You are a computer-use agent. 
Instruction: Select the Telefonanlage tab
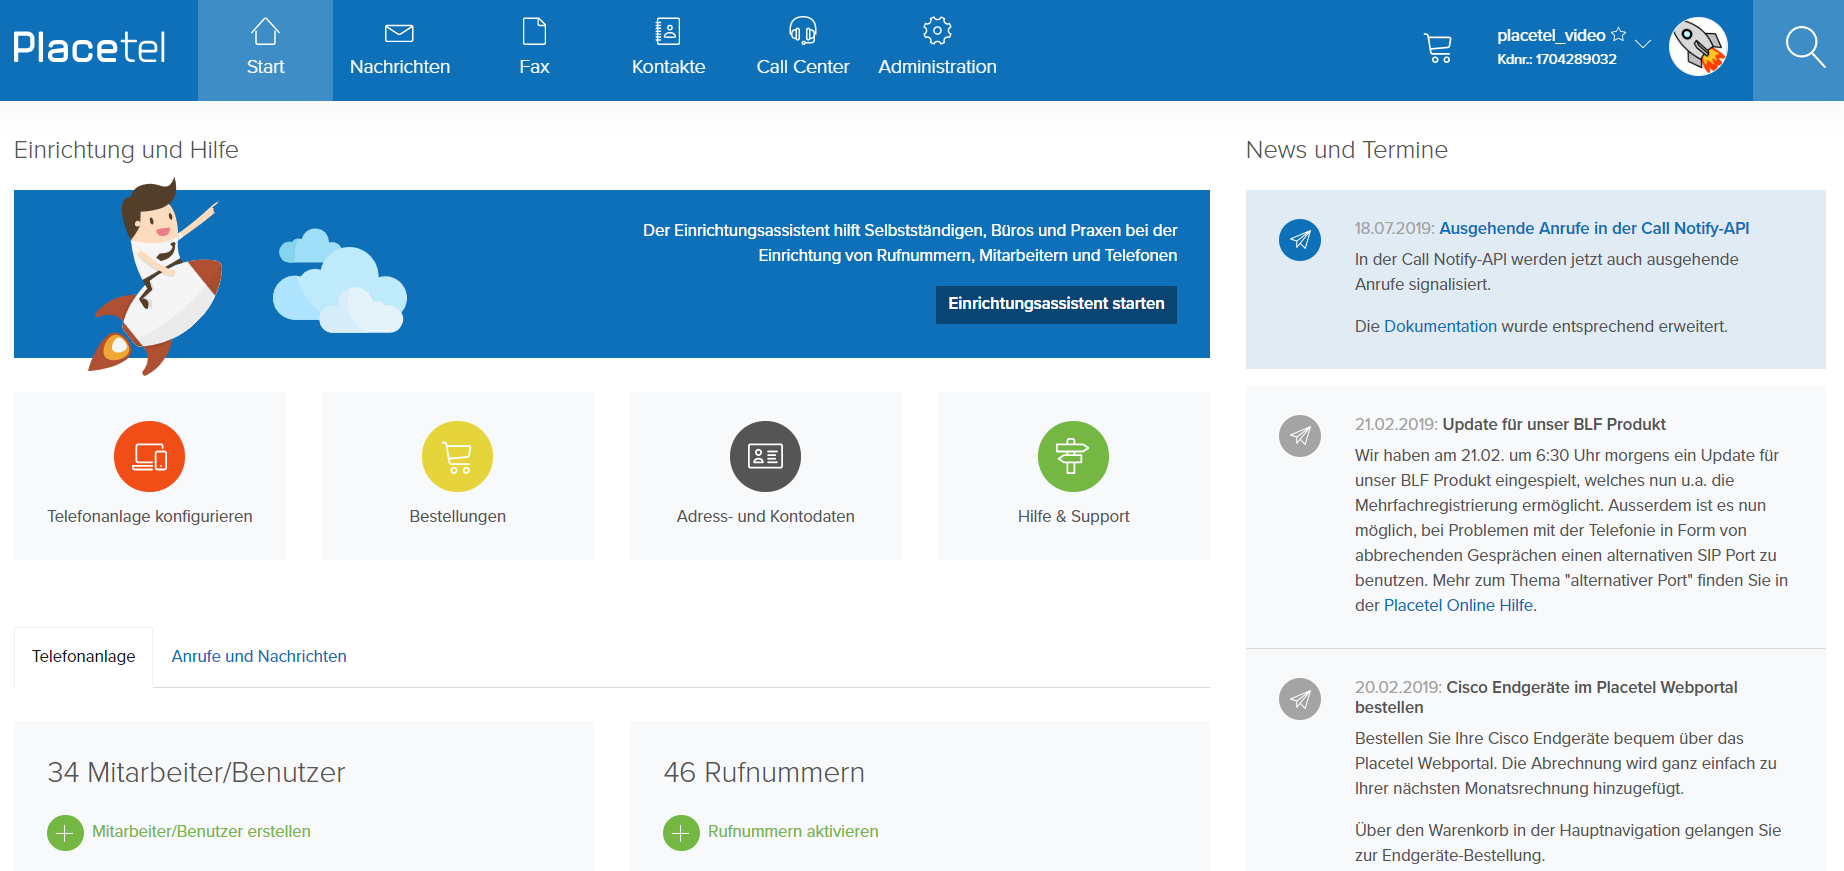point(84,657)
